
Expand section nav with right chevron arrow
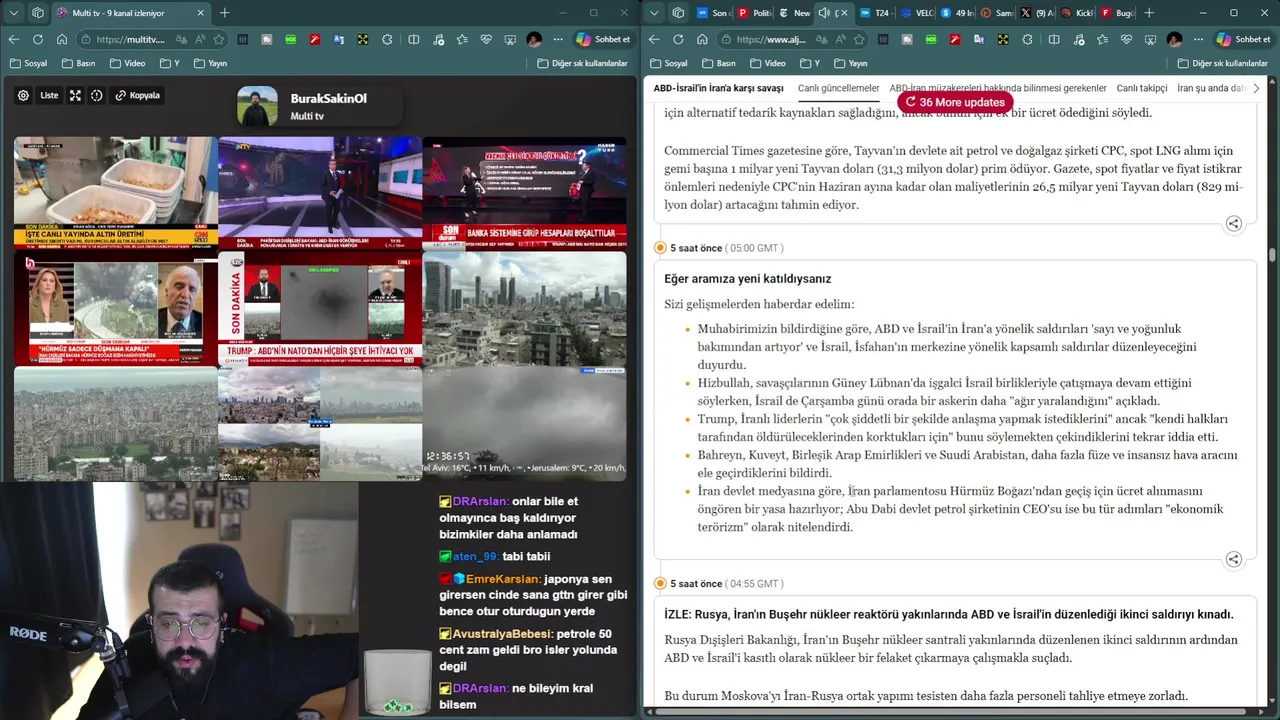(1256, 88)
